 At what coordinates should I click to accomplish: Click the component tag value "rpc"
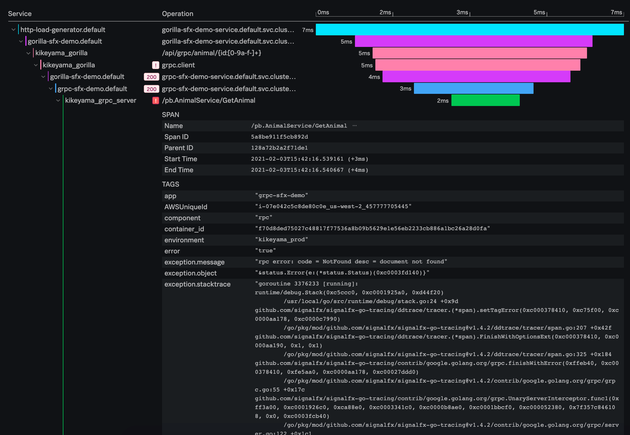point(264,218)
